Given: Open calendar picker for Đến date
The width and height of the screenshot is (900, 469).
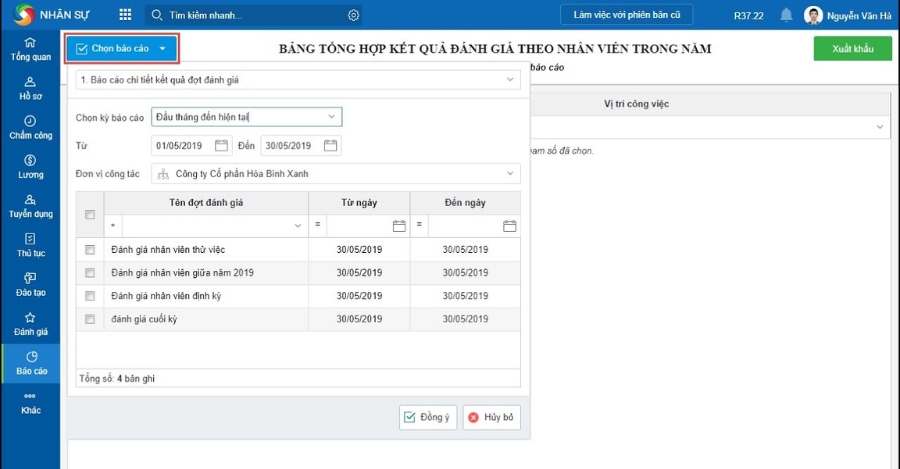Looking at the screenshot, I should pyautogui.click(x=331, y=146).
